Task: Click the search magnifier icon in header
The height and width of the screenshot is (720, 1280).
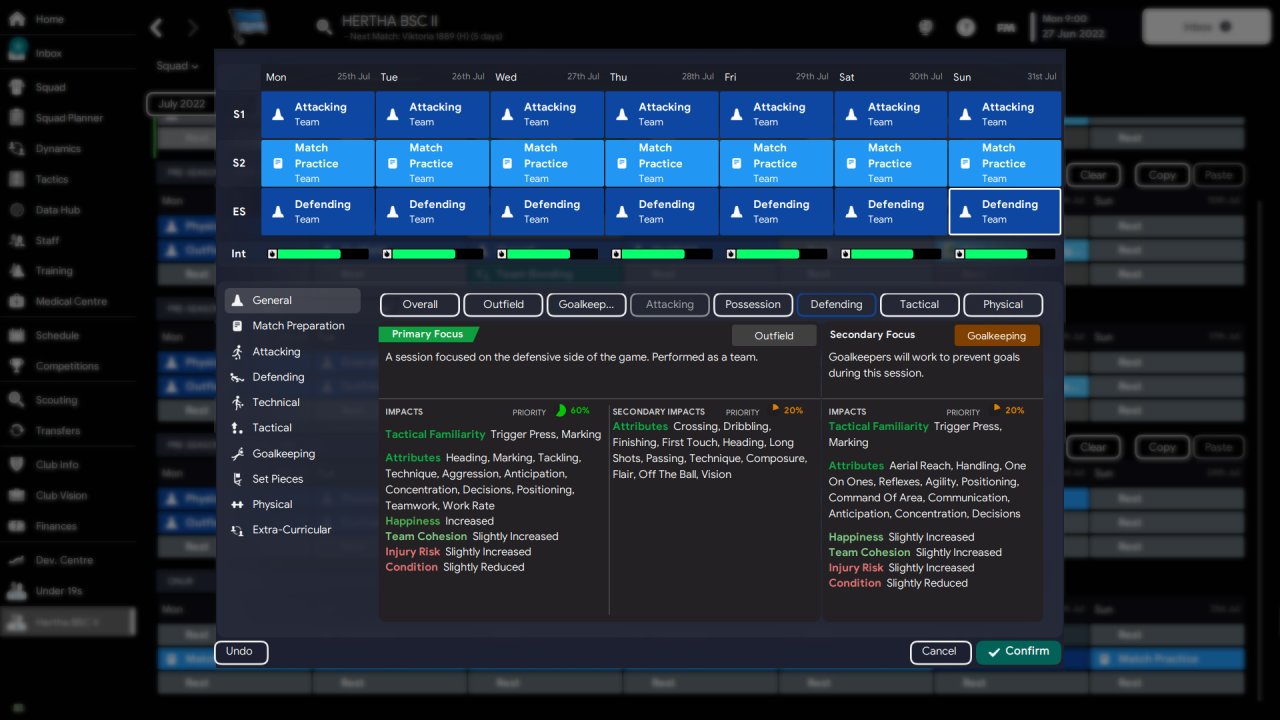Action: click(324, 27)
